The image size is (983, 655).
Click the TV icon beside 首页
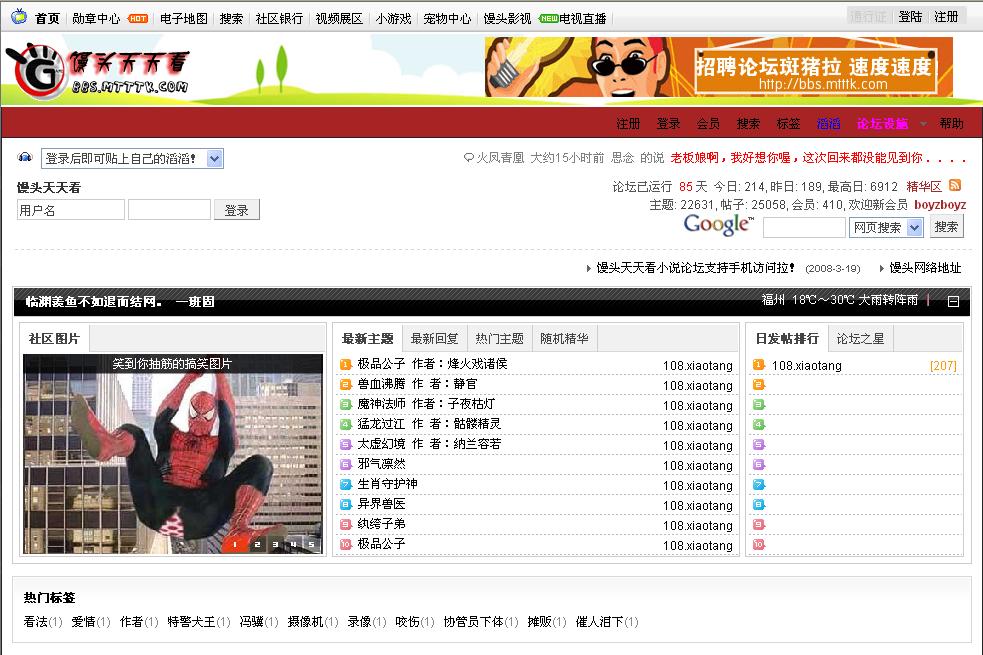[19, 17]
